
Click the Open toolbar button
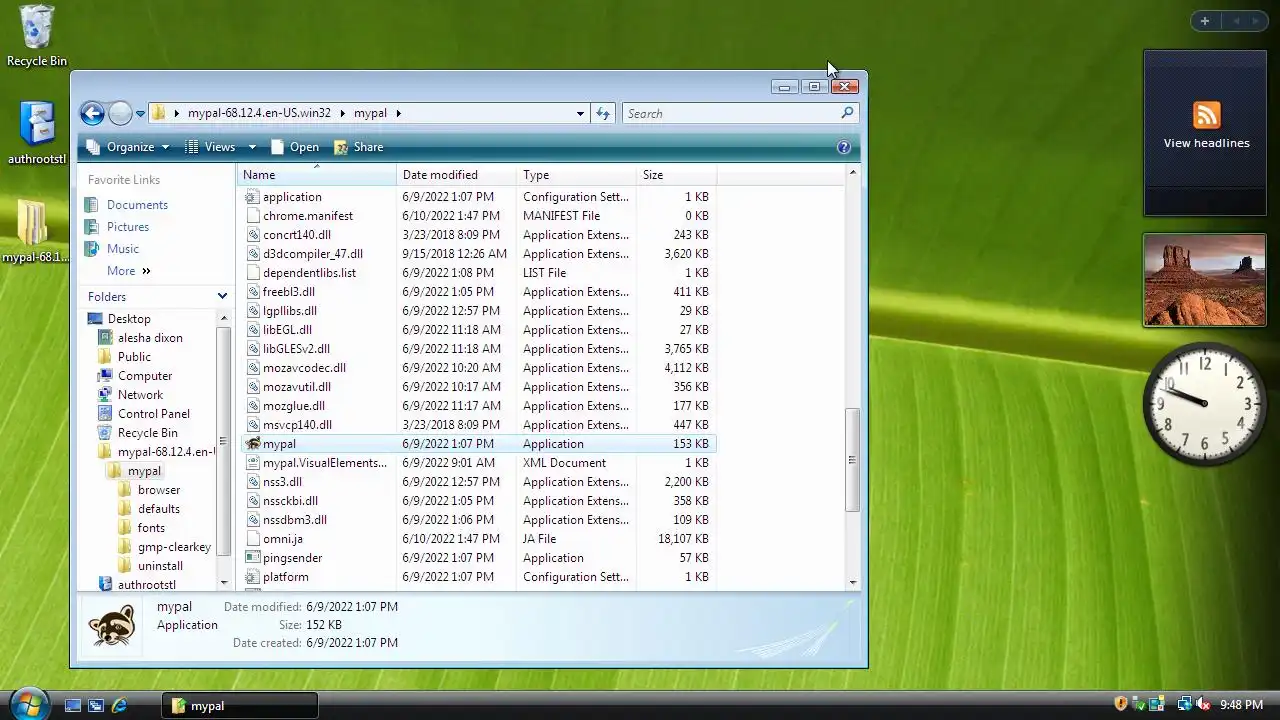tap(295, 147)
